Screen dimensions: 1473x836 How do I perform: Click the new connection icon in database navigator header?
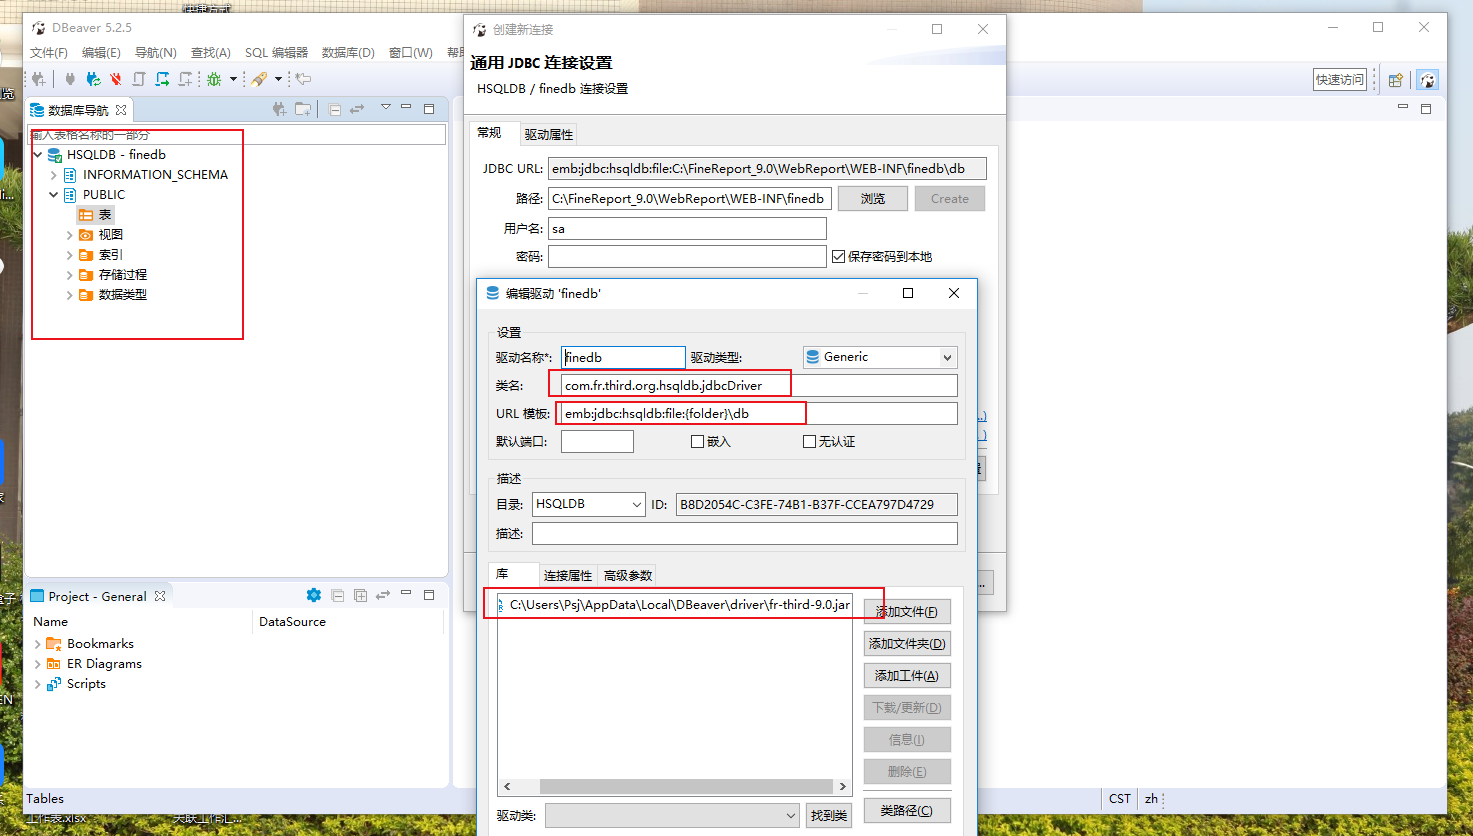tap(279, 109)
